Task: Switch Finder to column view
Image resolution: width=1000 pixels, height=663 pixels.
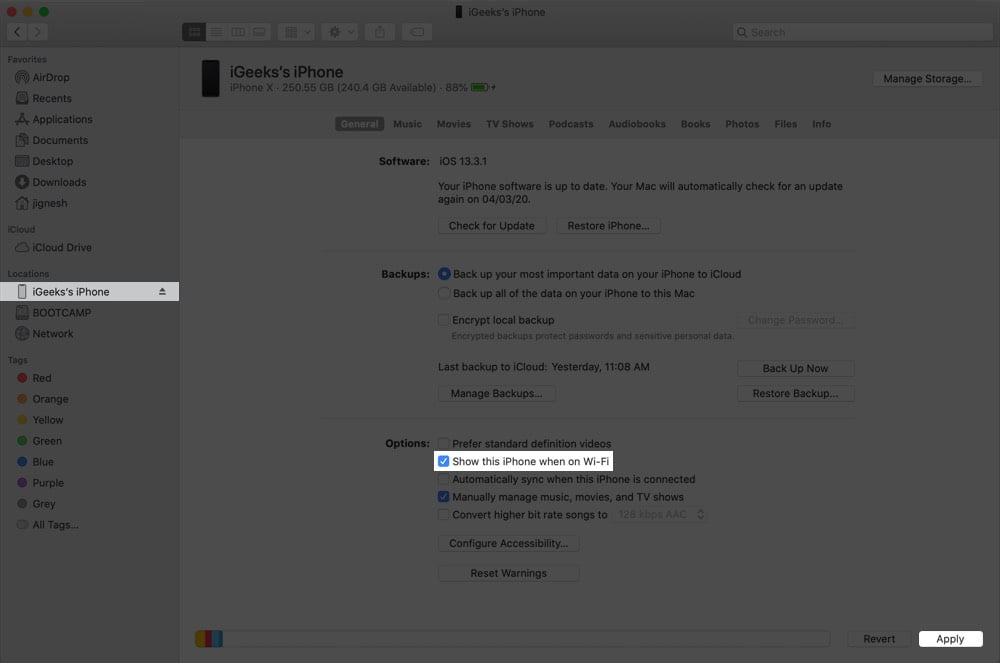Action: point(238,32)
